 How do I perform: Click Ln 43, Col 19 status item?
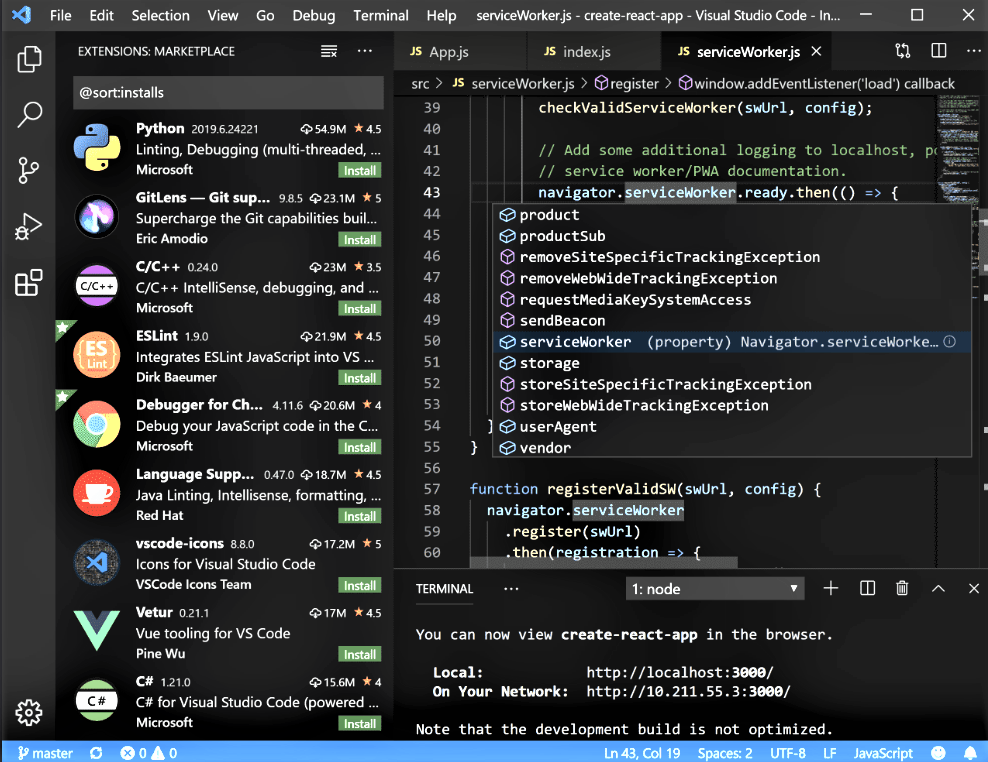point(642,753)
